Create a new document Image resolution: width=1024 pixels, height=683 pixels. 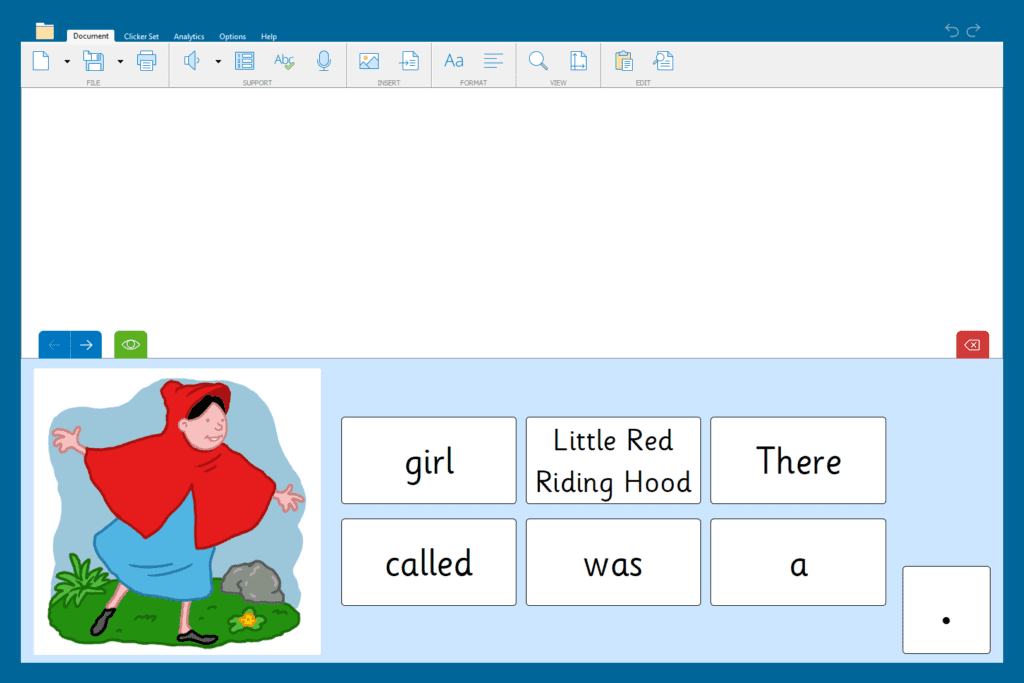point(41,61)
